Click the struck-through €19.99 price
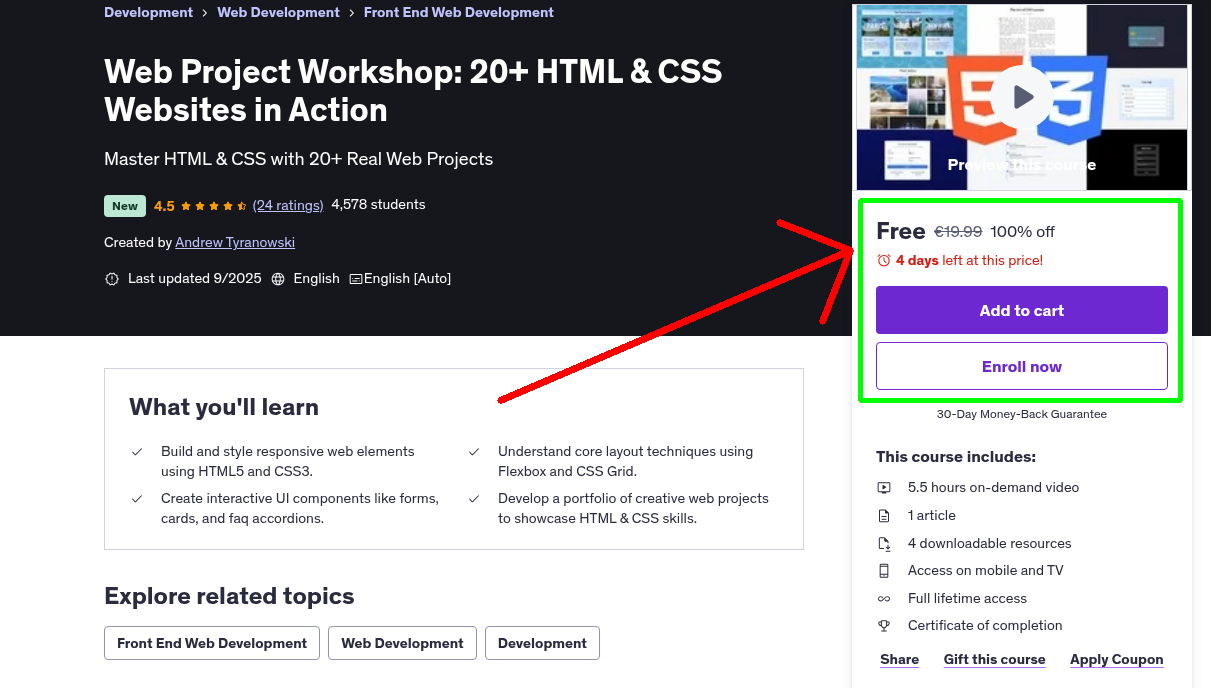Screen dimensions: 1211x688 958,232
